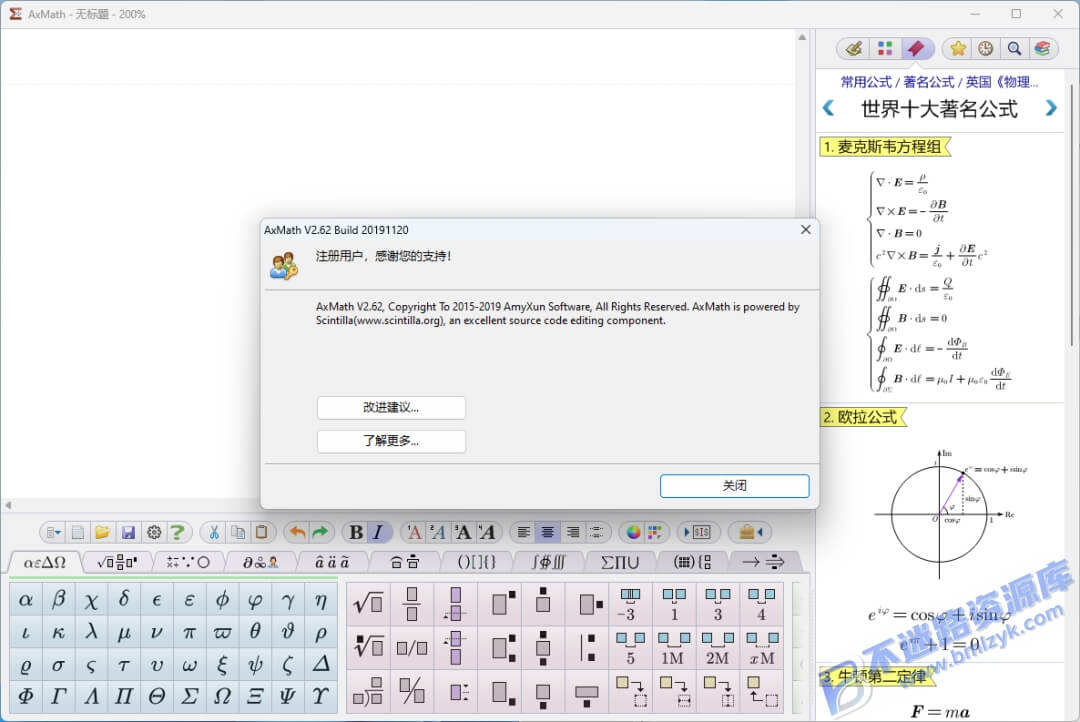Open the color wheel picker
This screenshot has width=1080, height=722.
(633, 533)
